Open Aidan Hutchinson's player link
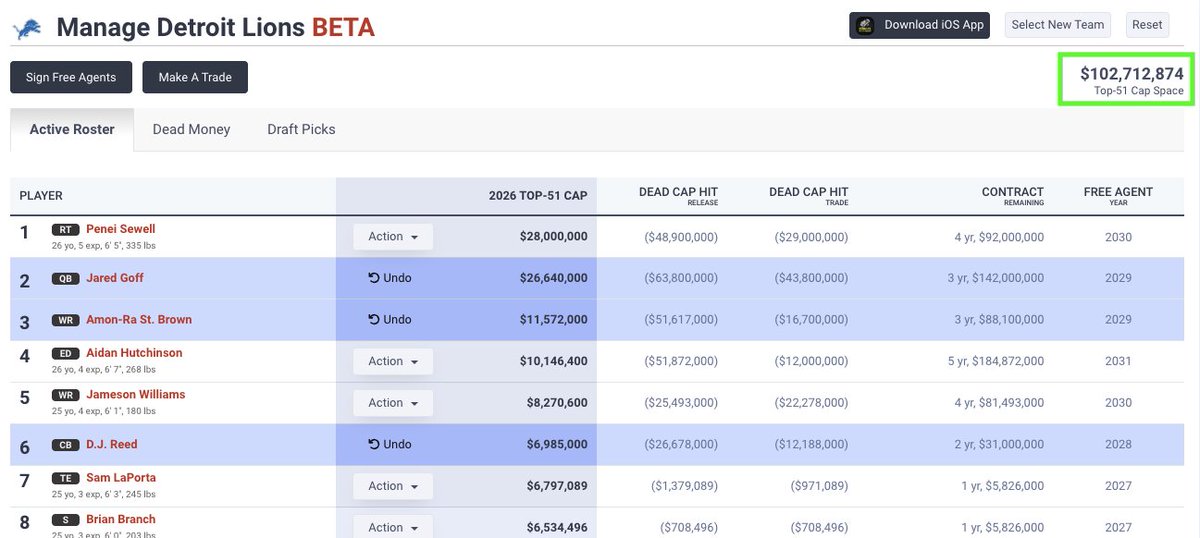This screenshot has height=538, width=1200. click(x=134, y=353)
